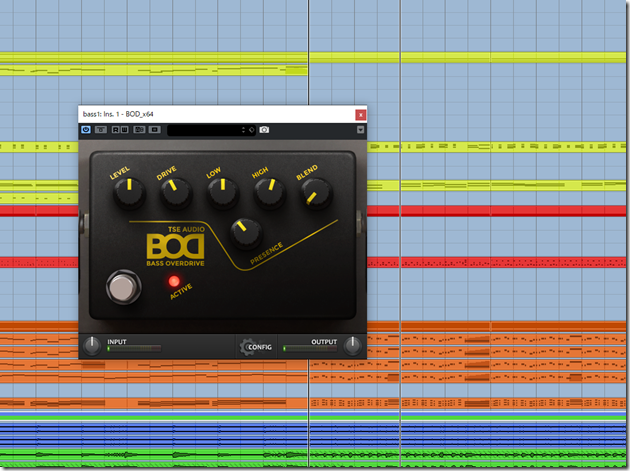630x471 pixels.
Task: Close the BOD_x64 plugin window
Action: click(360, 114)
